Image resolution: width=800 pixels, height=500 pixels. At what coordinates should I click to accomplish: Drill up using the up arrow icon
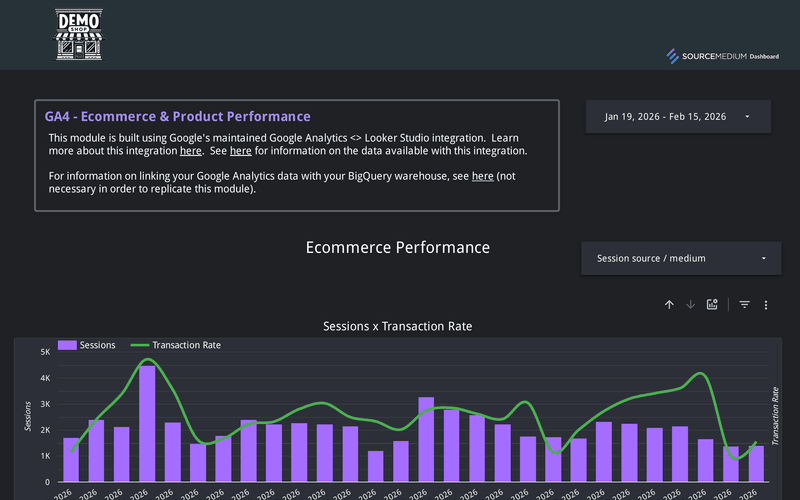[669, 305]
